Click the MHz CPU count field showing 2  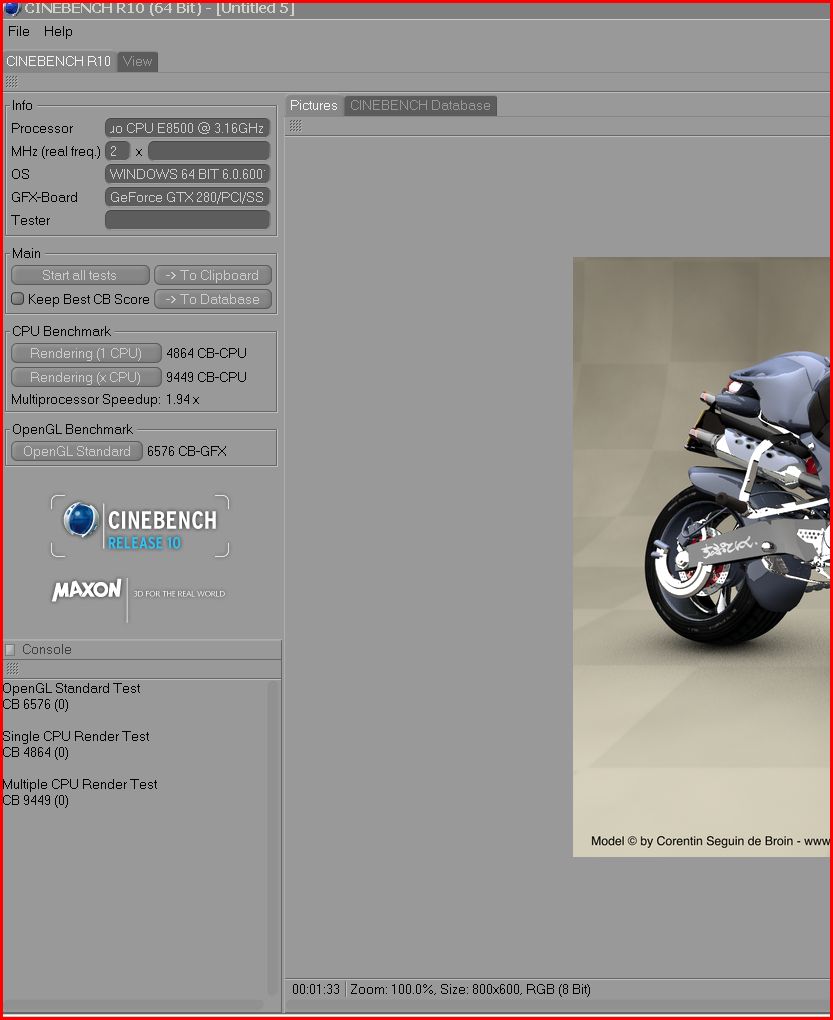tap(117, 151)
